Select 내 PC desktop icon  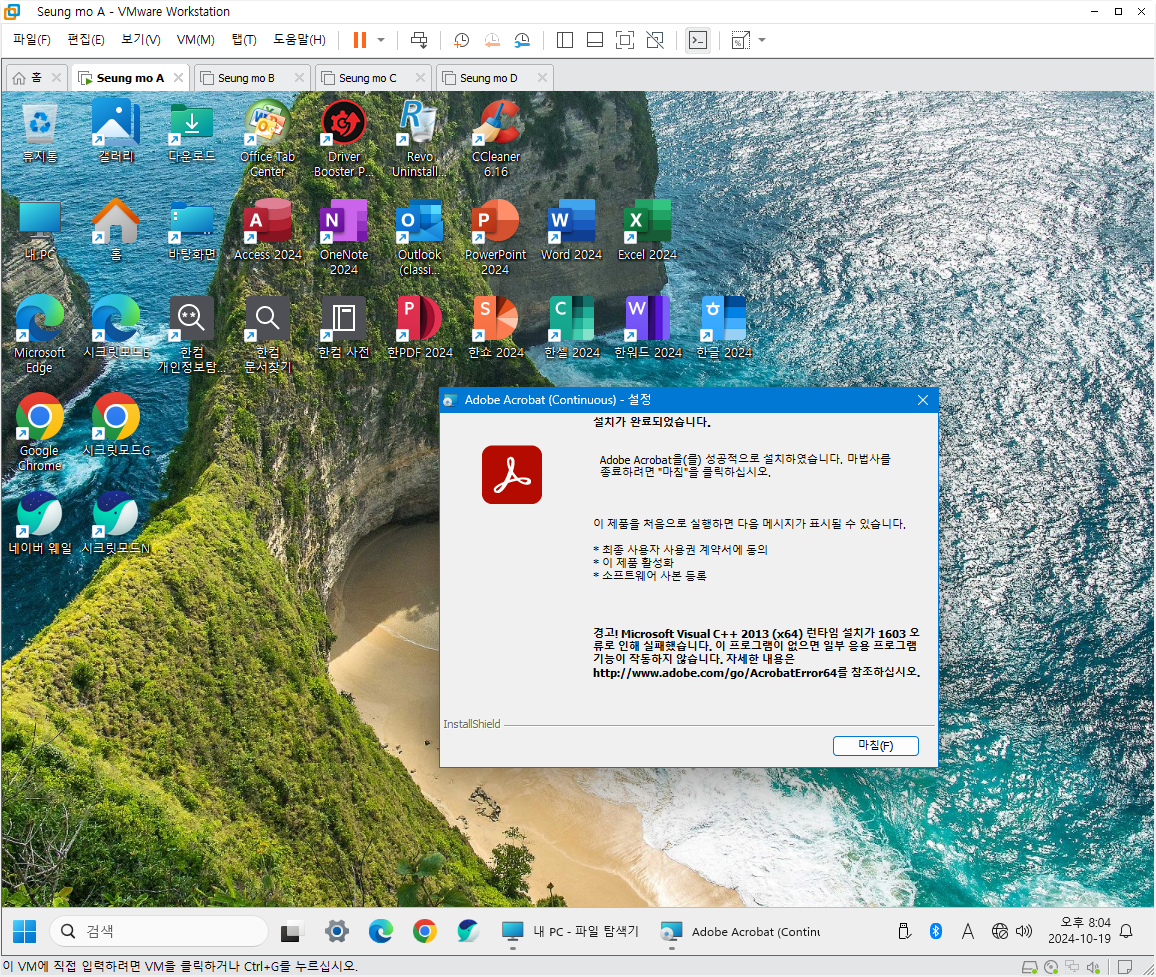pyautogui.click(x=40, y=230)
